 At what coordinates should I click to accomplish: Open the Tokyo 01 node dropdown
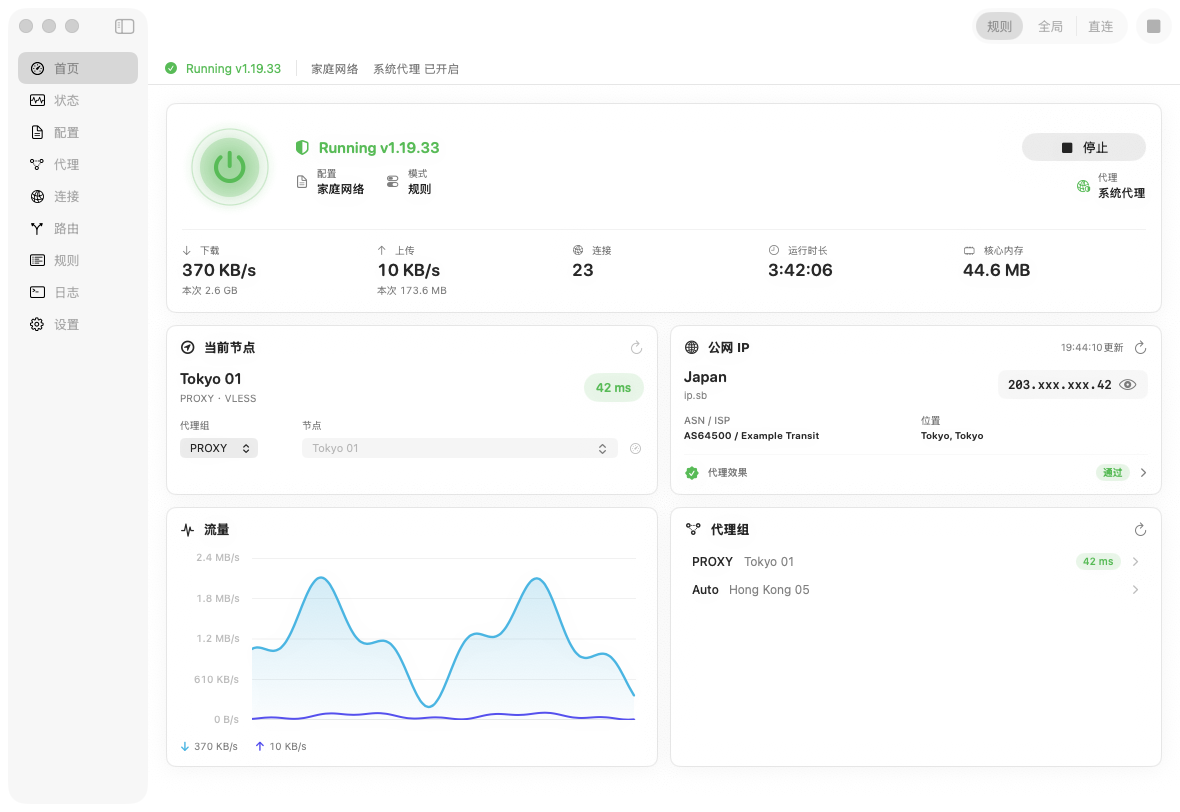pos(460,449)
